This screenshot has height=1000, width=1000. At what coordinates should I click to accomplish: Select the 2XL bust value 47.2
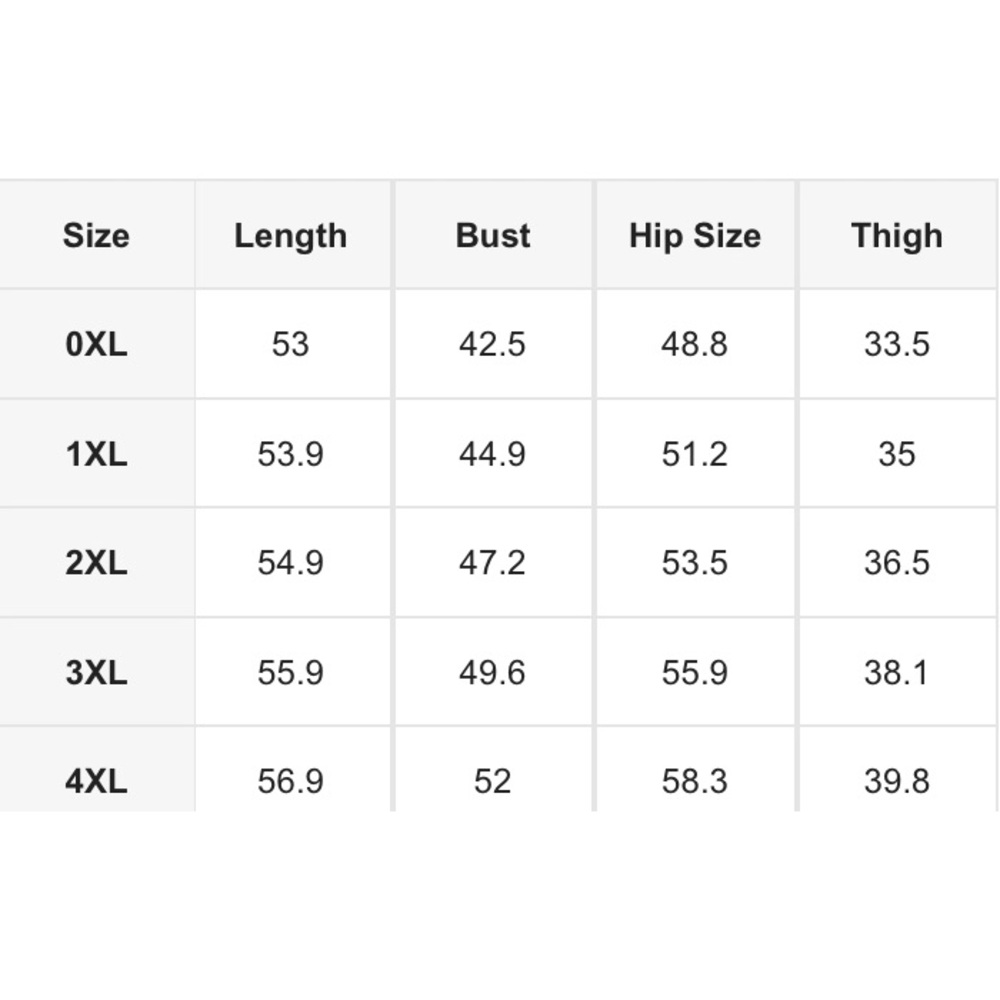(492, 562)
